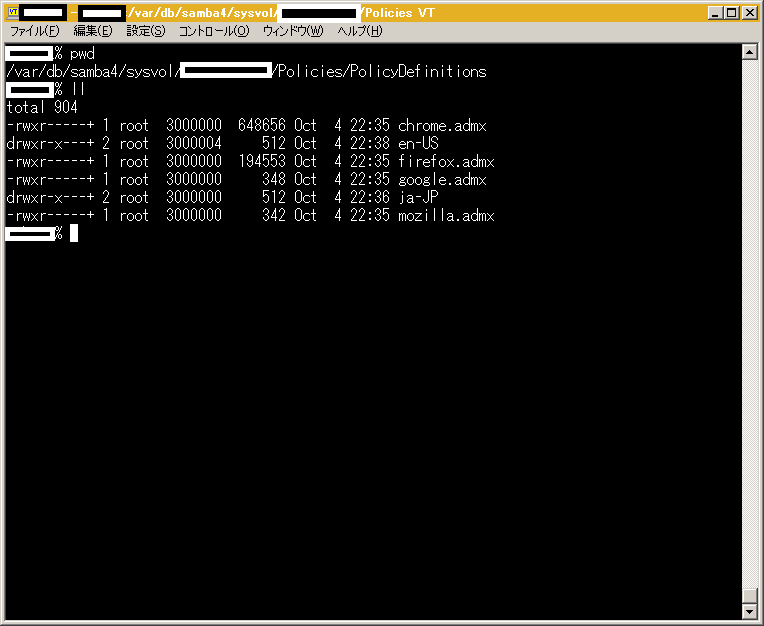Image resolution: width=764 pixels, height=626 pixels.
Task: Click the file size 342
Action: point(274,215)
